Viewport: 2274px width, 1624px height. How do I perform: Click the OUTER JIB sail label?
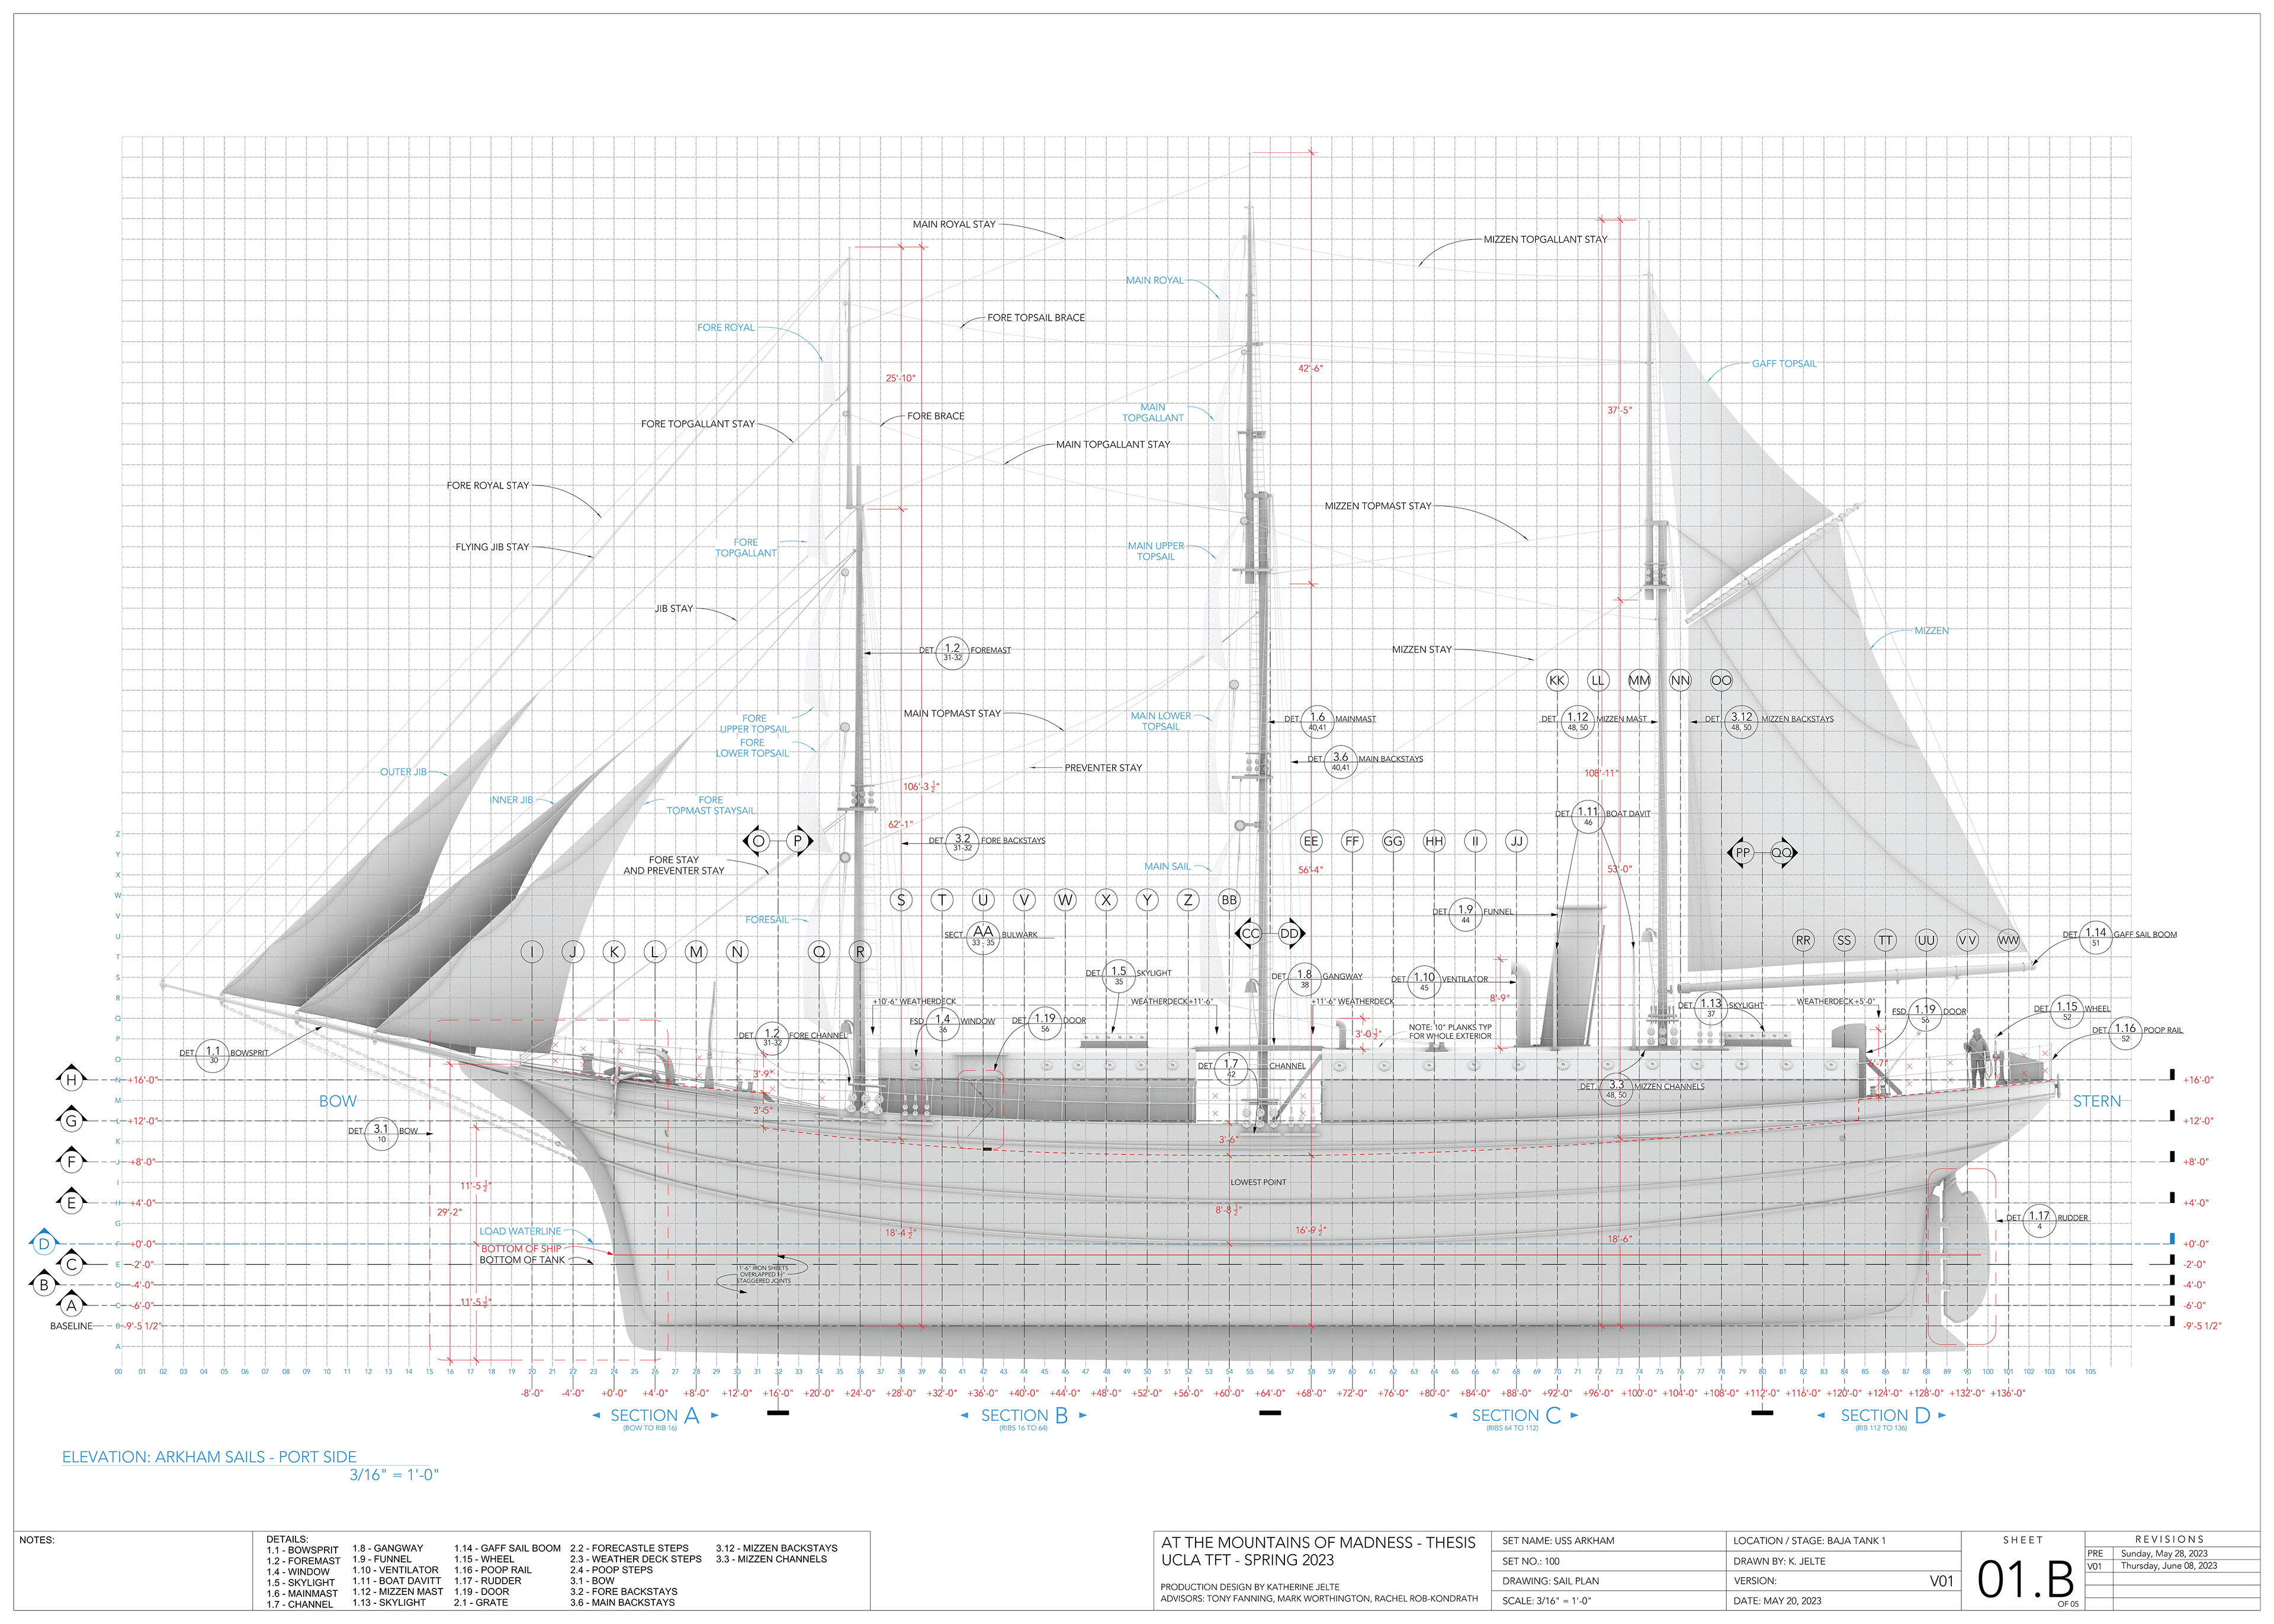pos(403,772)
